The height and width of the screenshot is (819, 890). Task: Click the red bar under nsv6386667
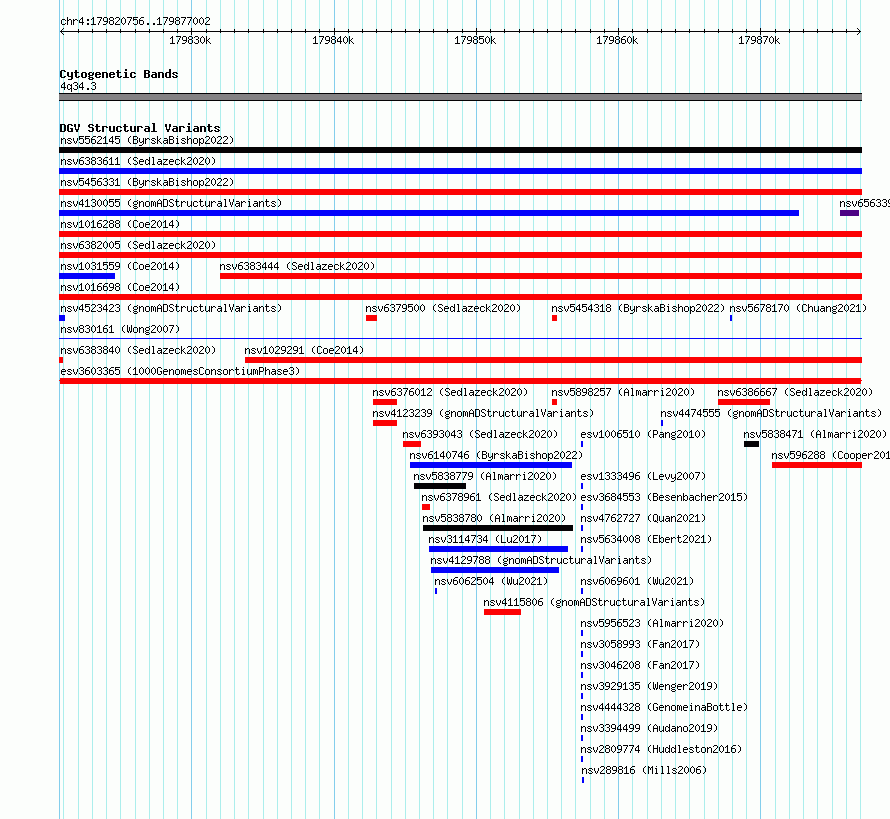point(744,402)
